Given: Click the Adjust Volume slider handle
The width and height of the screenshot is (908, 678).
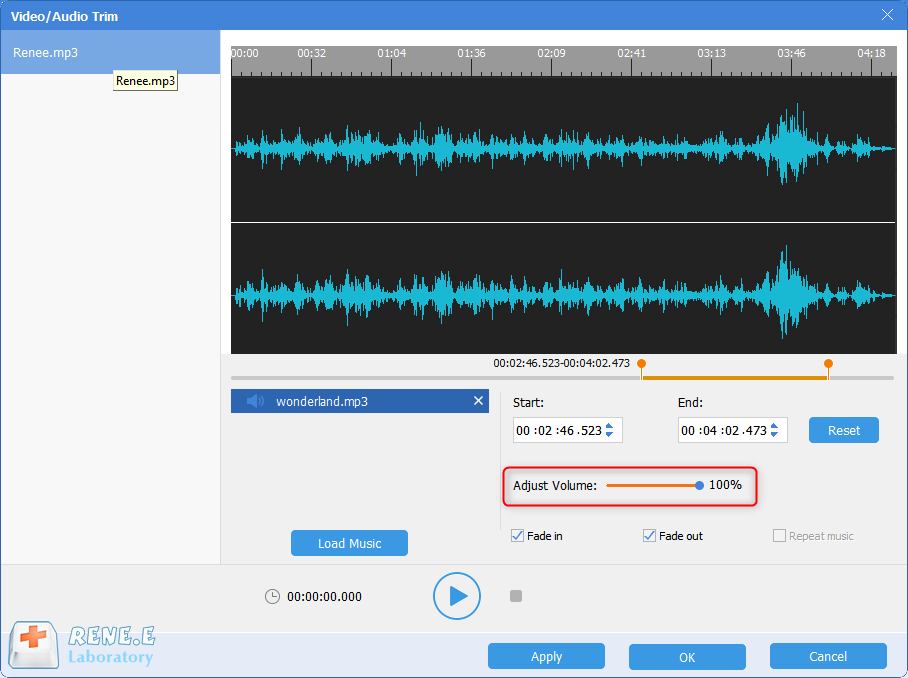Looking at the screenshot, I should coord(700,485).
